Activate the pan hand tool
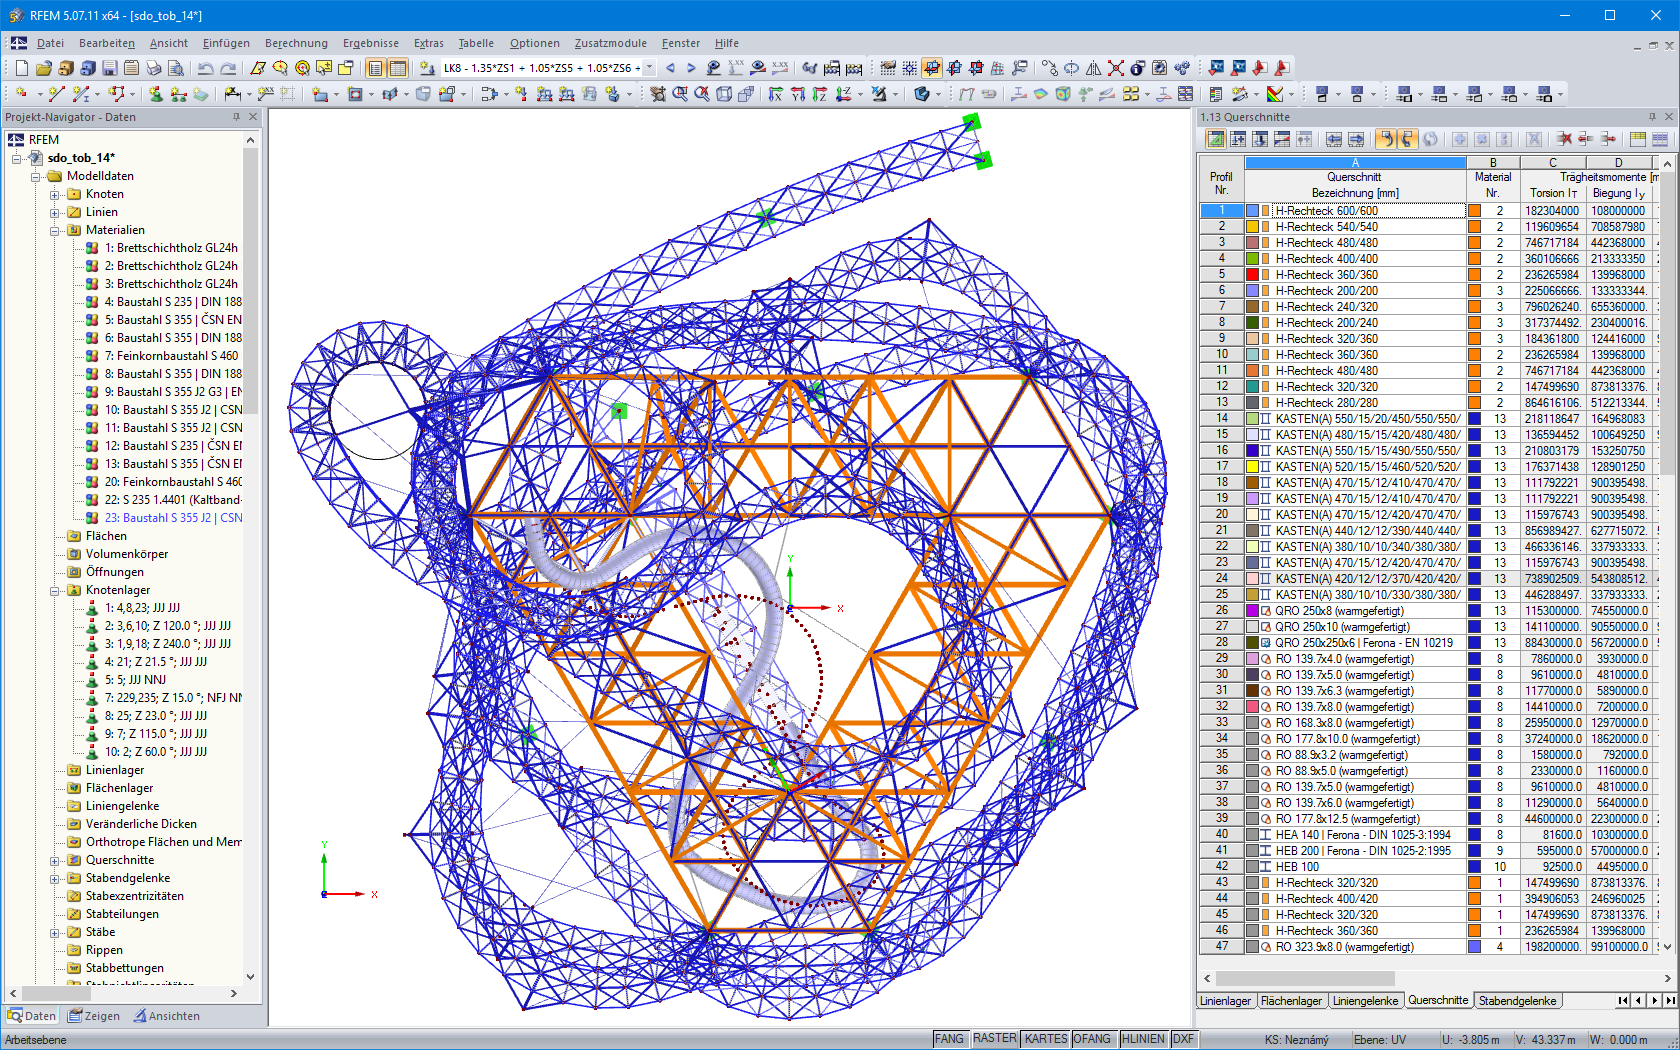 click(x=888, y=68)
